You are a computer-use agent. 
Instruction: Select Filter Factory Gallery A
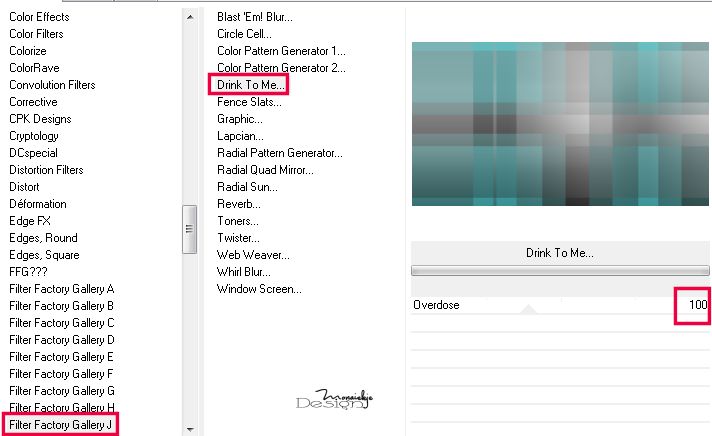click(61, 289)
